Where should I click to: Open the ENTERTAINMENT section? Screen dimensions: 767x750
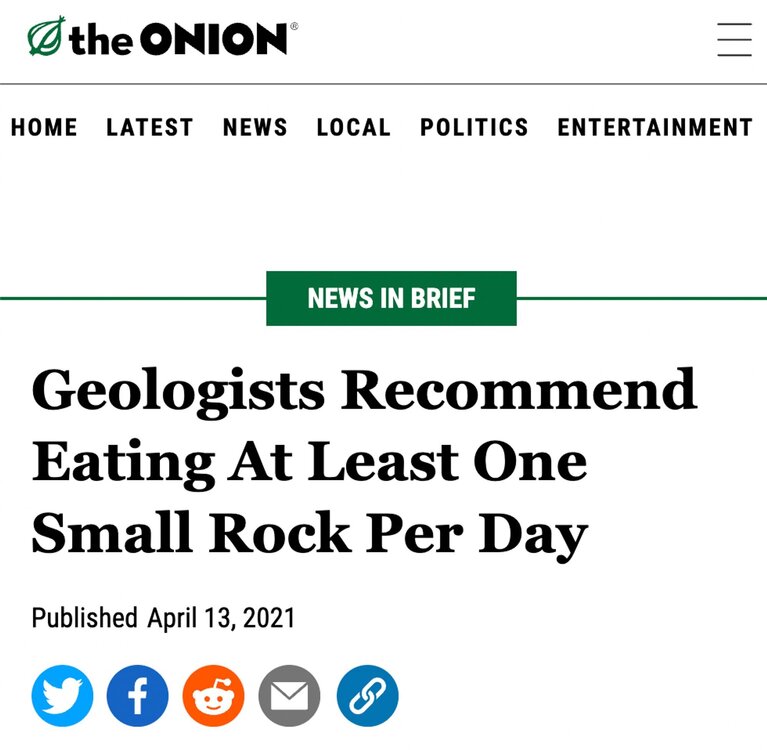[655, 128]
